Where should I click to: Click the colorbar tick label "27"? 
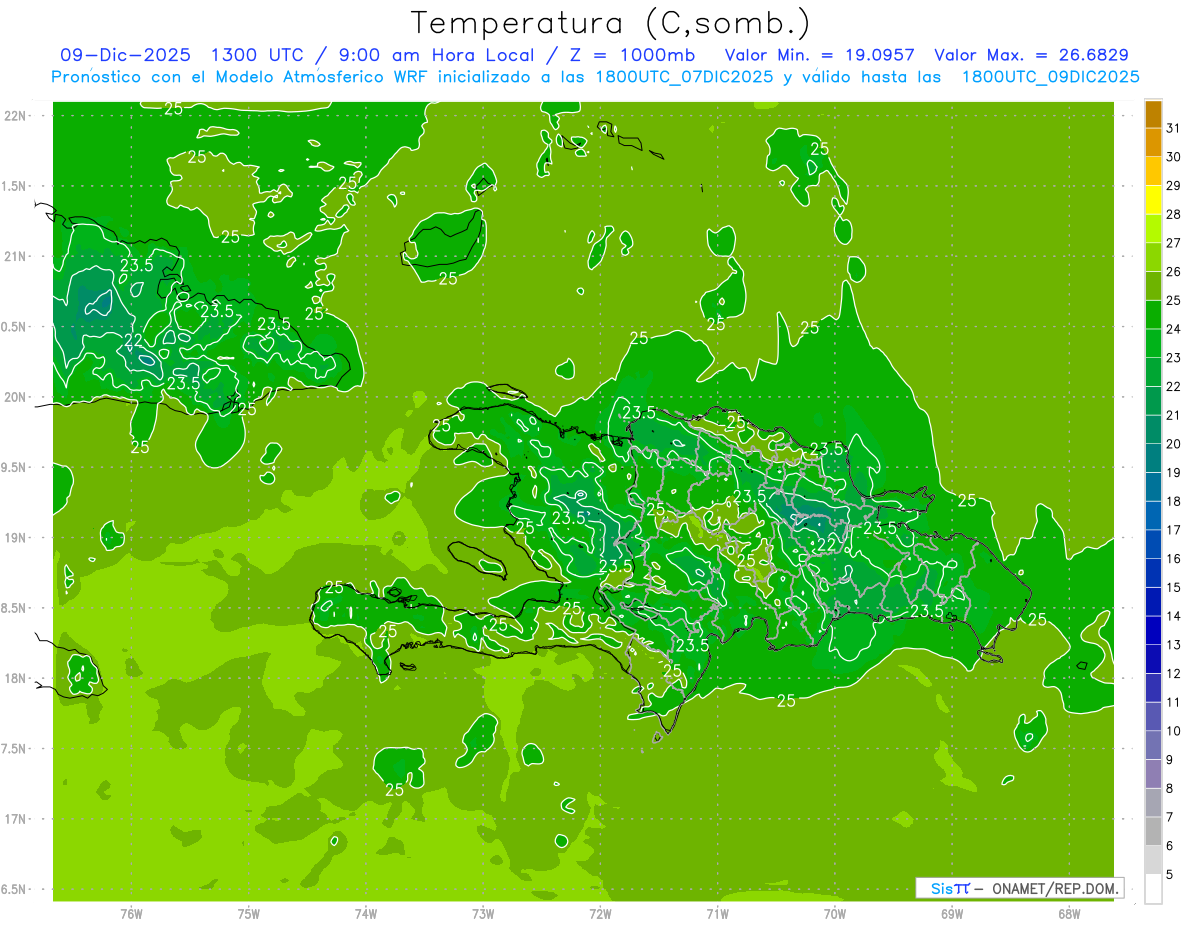(1174, 243)
